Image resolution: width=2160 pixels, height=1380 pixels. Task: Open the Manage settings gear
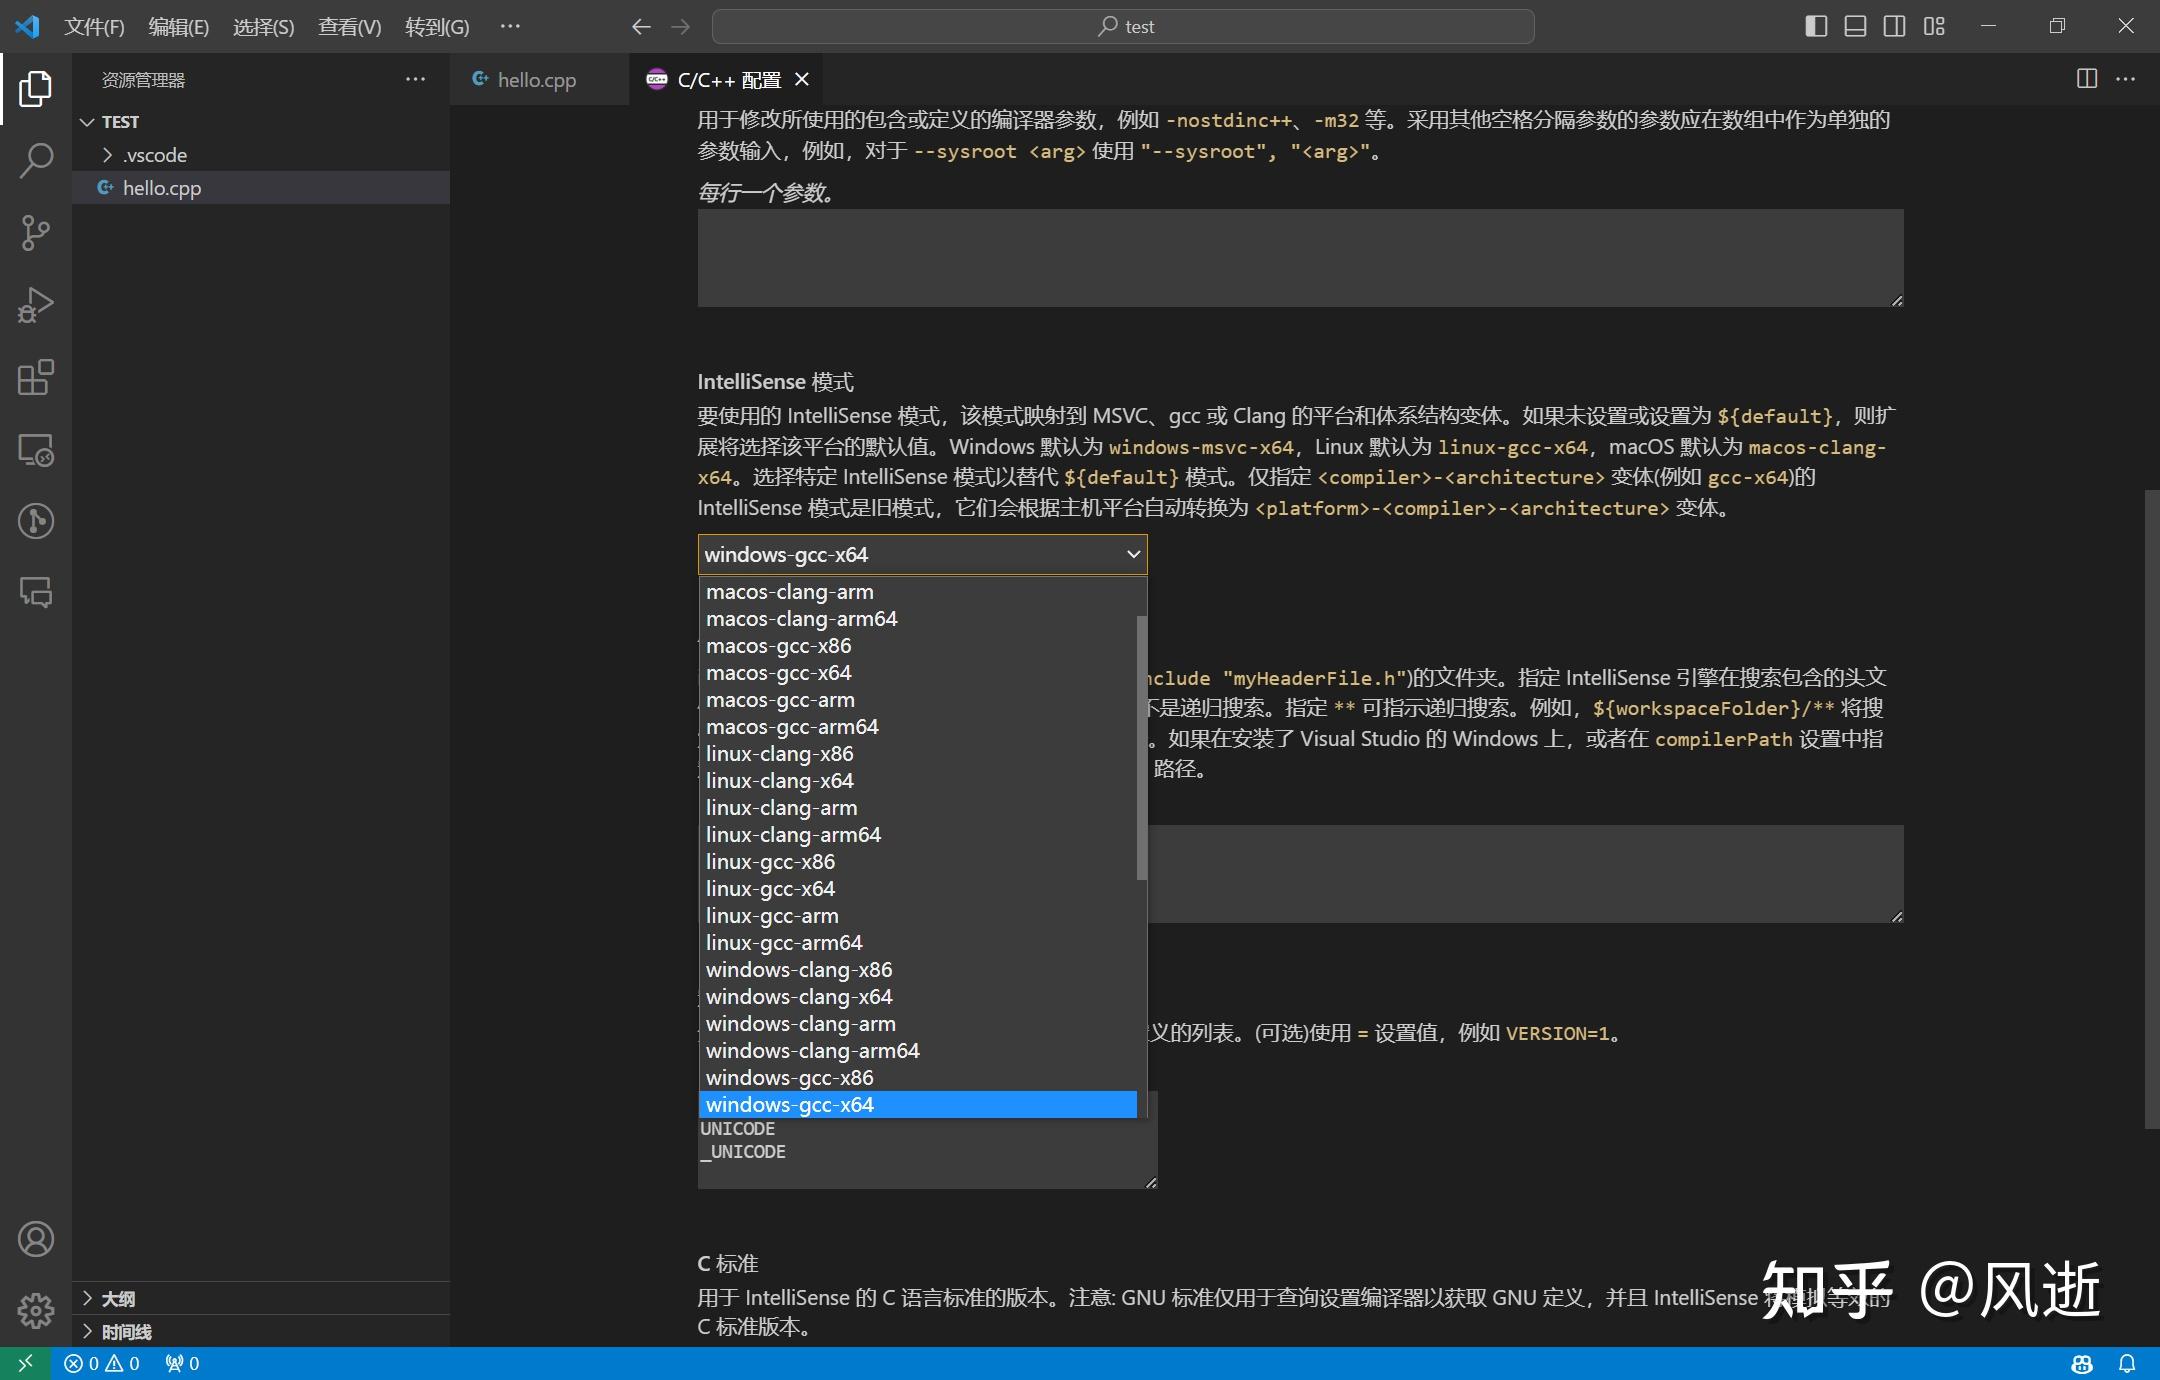point(36,1310)
